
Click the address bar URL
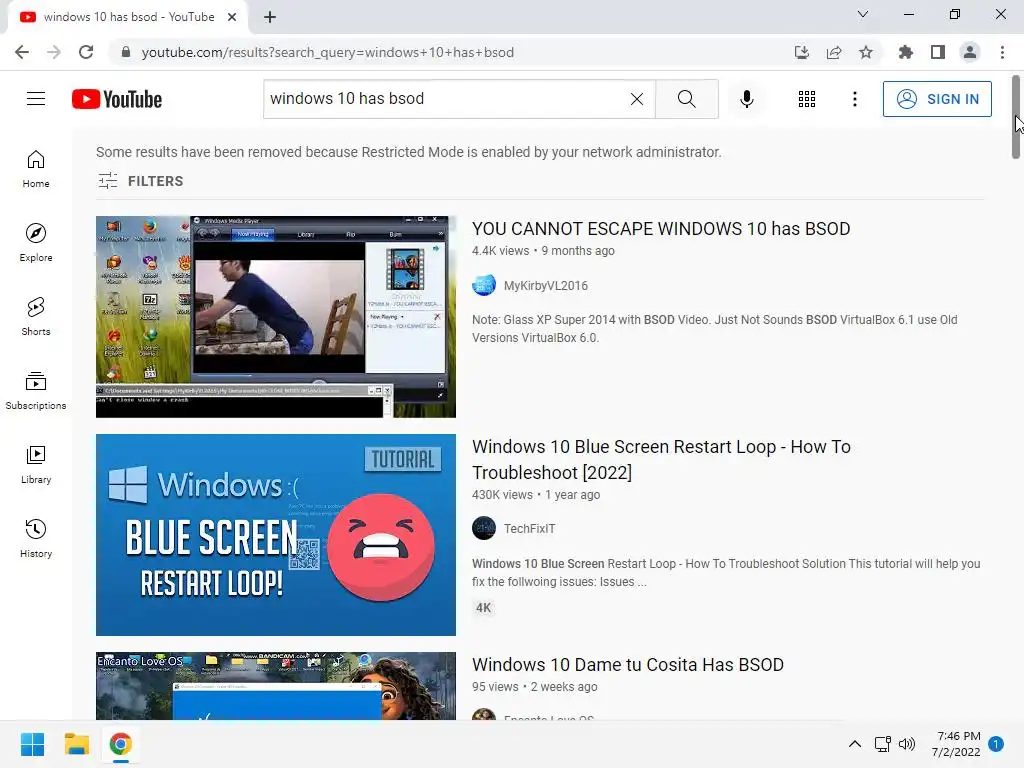click(327, 52)
